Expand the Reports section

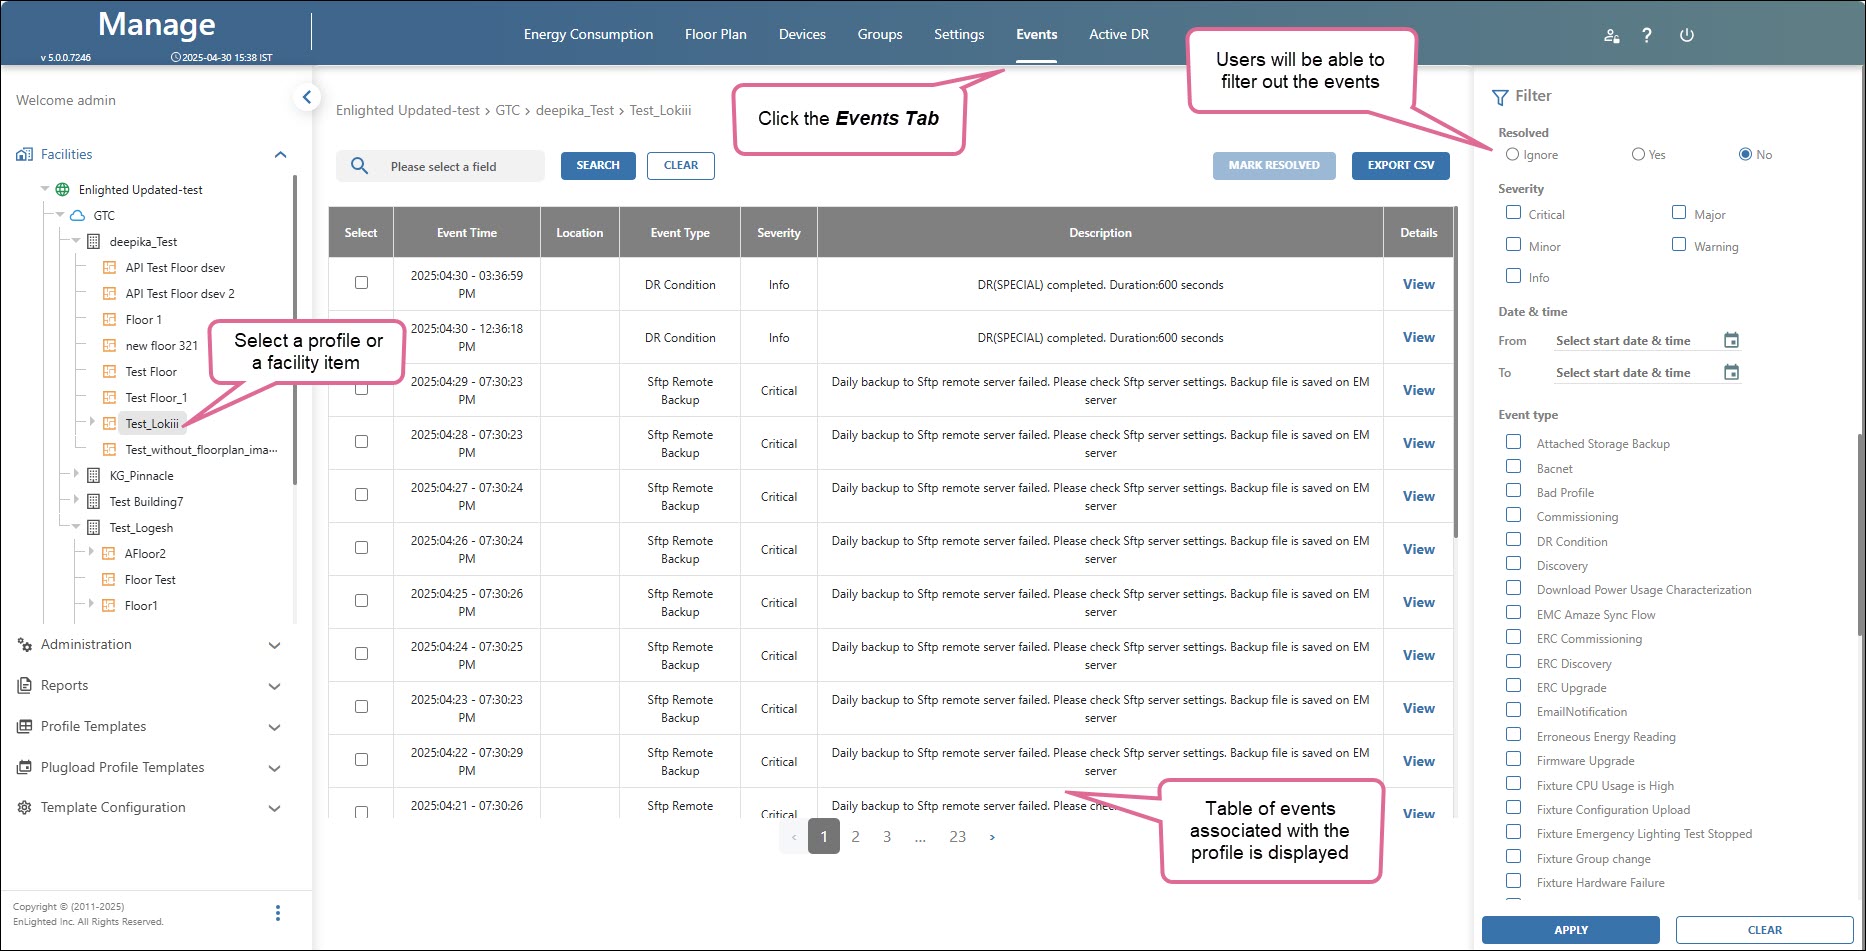274,687
